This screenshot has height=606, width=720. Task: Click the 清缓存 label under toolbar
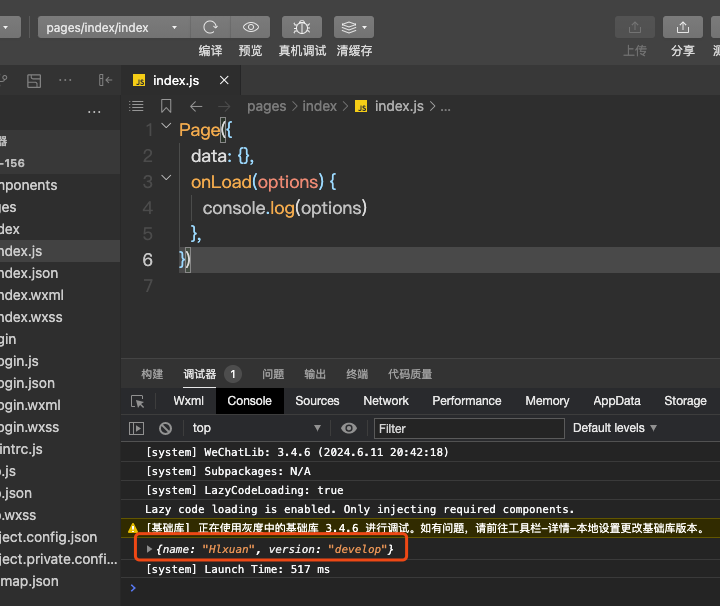(x=354, y=50)
